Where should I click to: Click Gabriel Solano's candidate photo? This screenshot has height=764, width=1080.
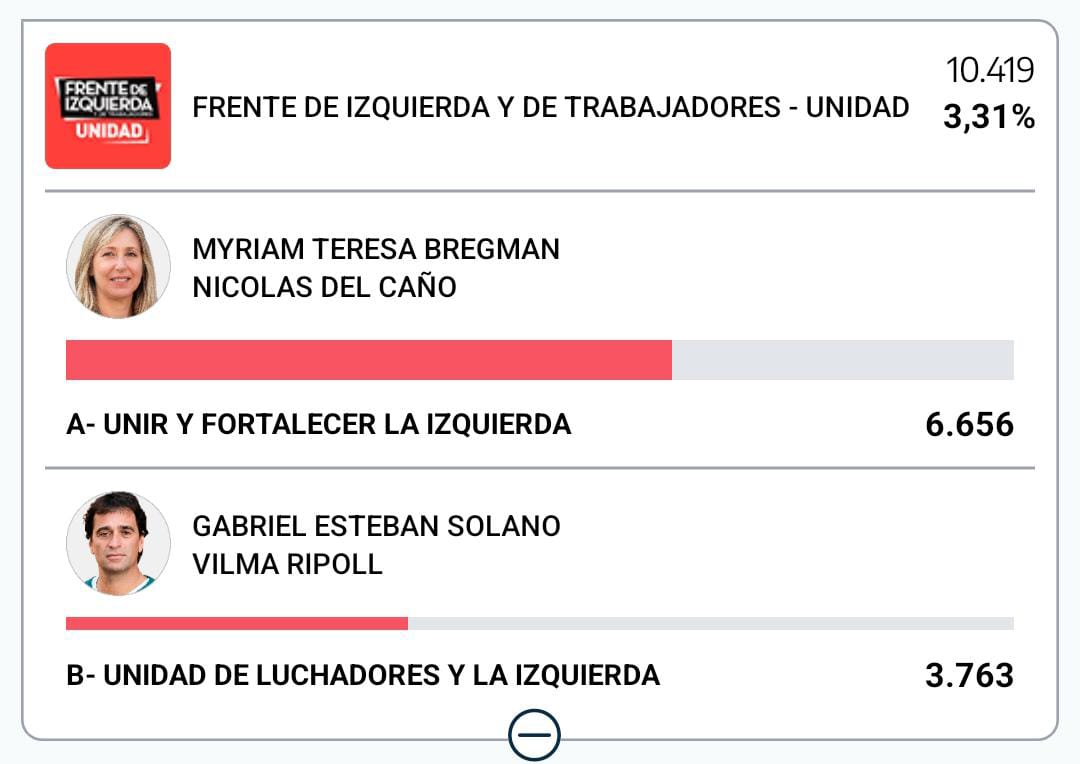pyautogui.click(x=118, y=543)
